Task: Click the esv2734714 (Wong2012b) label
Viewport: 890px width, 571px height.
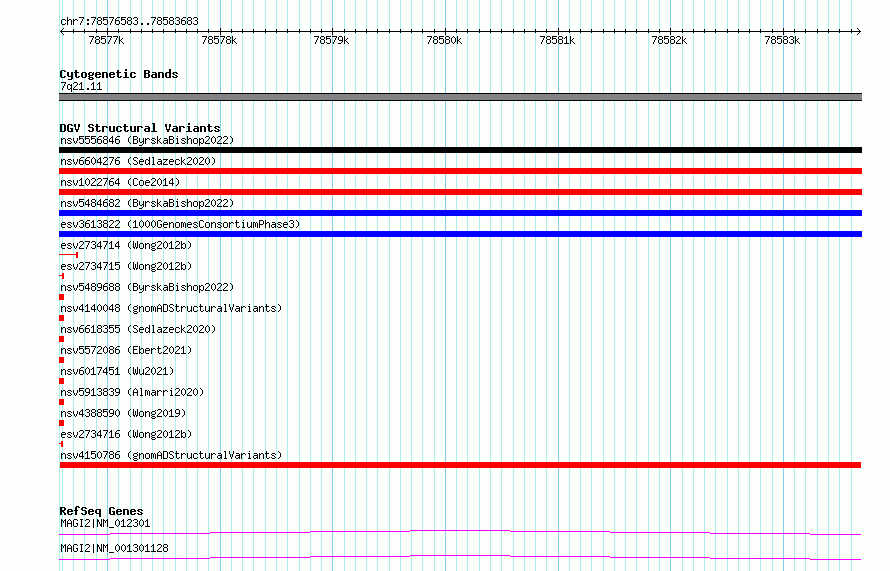Action: 126,245
